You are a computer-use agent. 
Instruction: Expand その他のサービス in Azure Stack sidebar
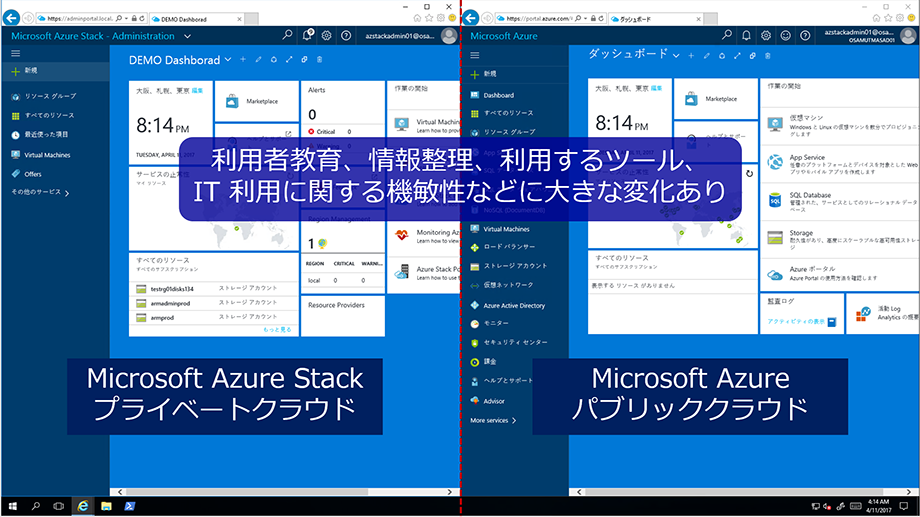pos(40,192)
